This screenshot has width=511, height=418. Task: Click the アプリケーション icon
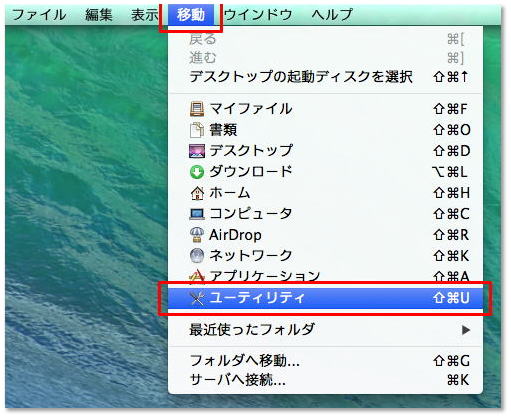point(197,276)
